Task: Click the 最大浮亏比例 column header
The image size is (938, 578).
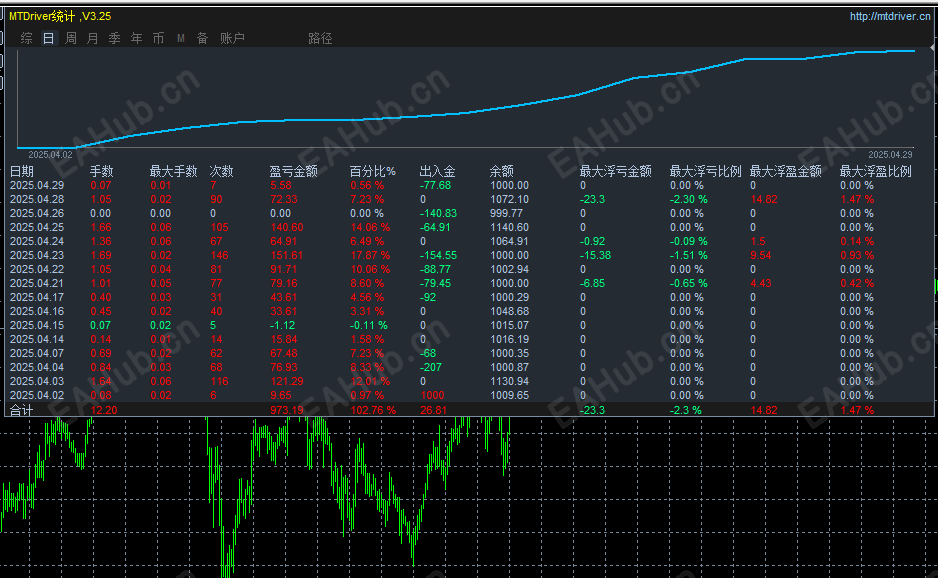Action: click(705, 171)
